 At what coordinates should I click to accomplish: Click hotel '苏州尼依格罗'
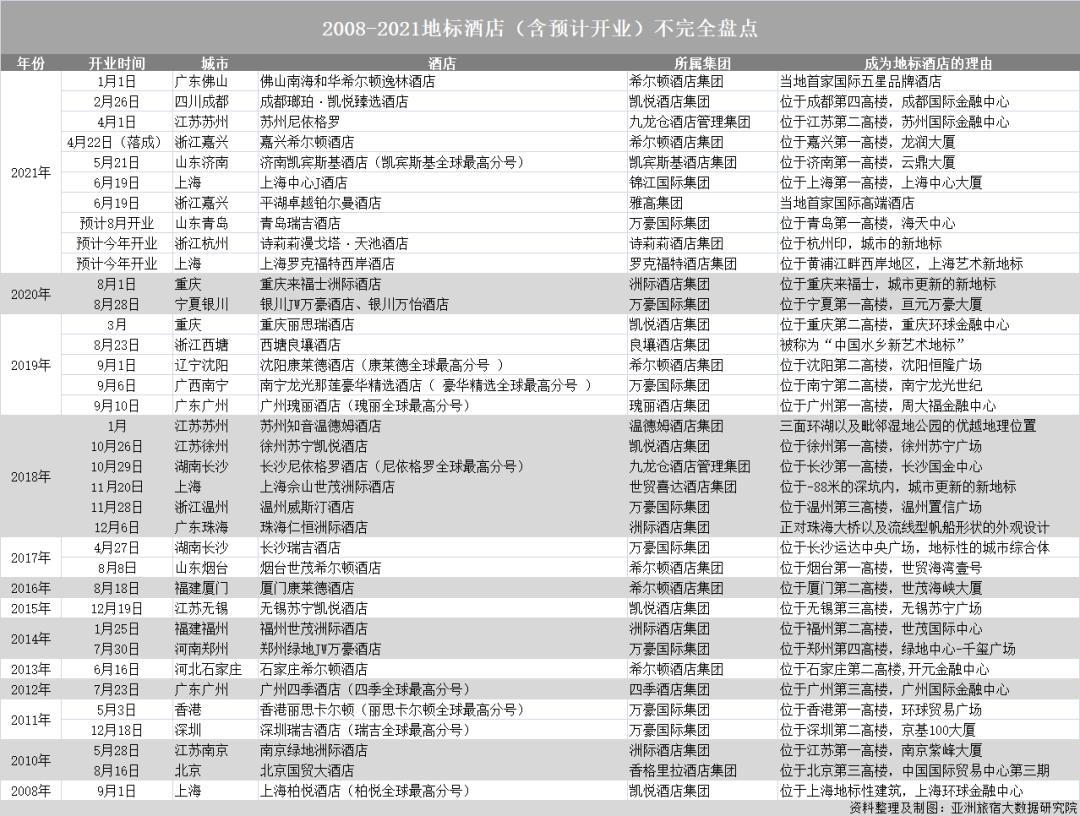[x=300, y=122]
